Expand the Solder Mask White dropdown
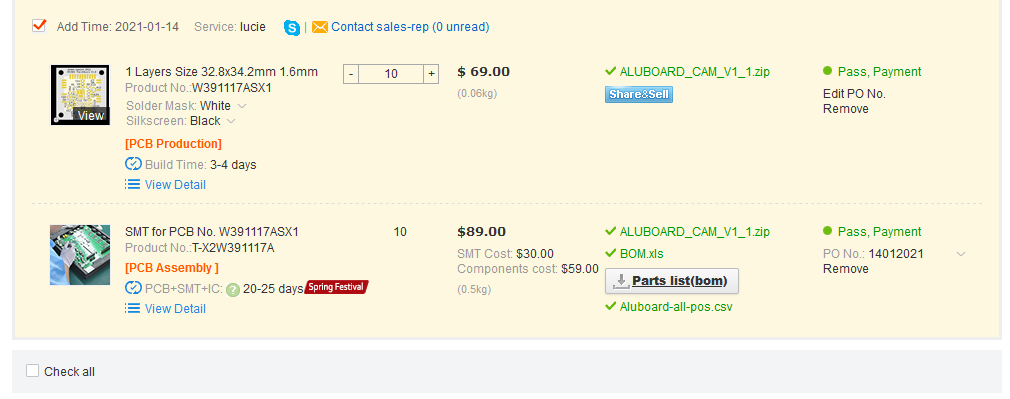 pos(242,106)
